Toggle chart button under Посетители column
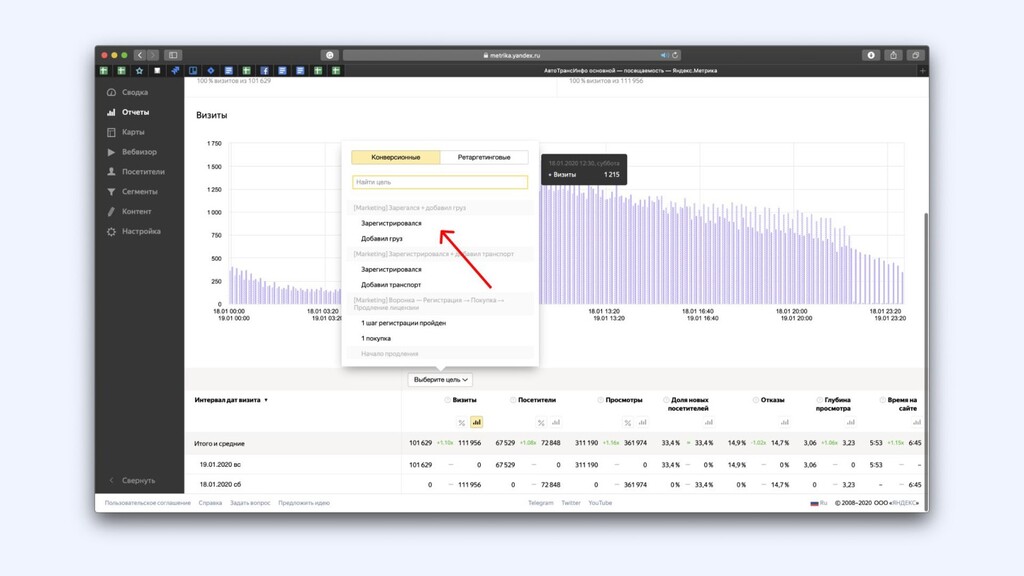Image resolution: width=1024 pixels, height=576 pixels. (x=556, y=423)
